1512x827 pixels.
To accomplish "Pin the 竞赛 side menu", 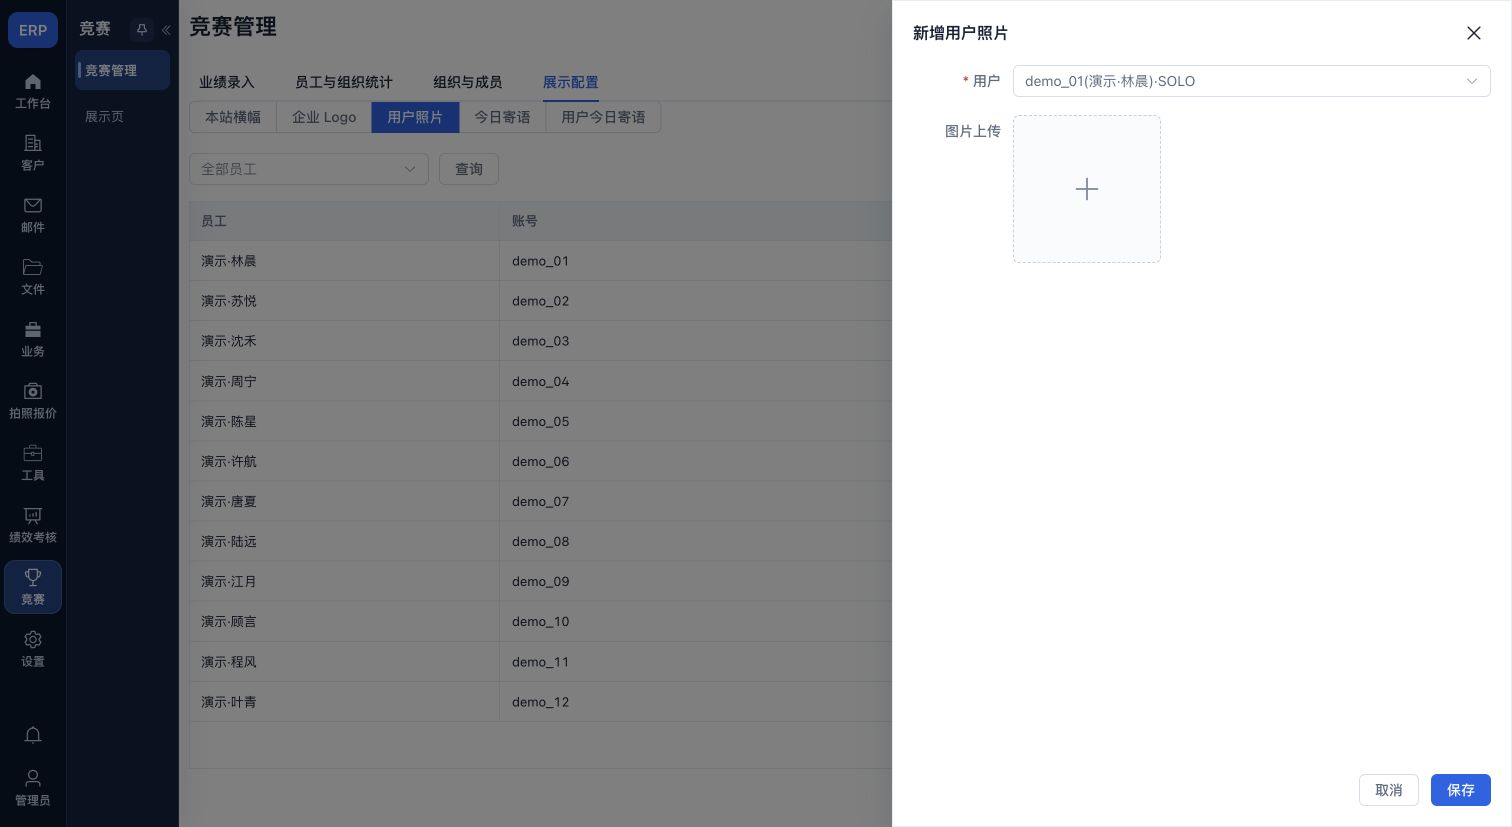I will (x=142, y=30).
